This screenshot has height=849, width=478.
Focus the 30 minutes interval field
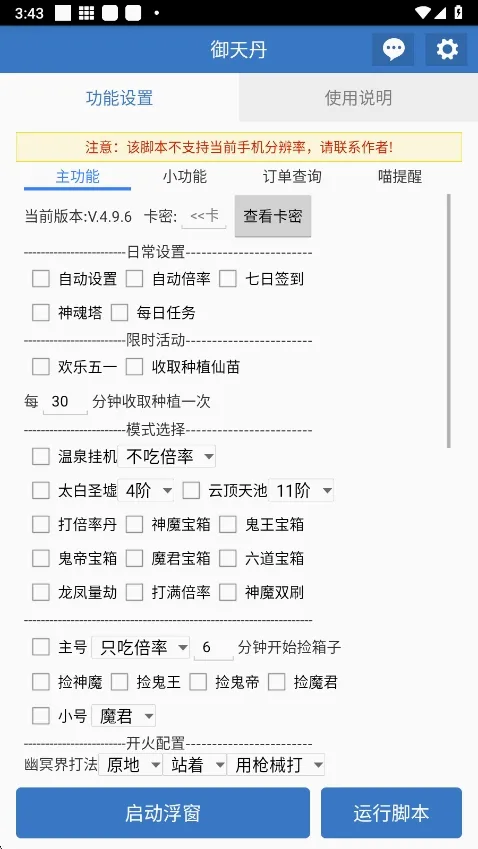tap(65, 402)
